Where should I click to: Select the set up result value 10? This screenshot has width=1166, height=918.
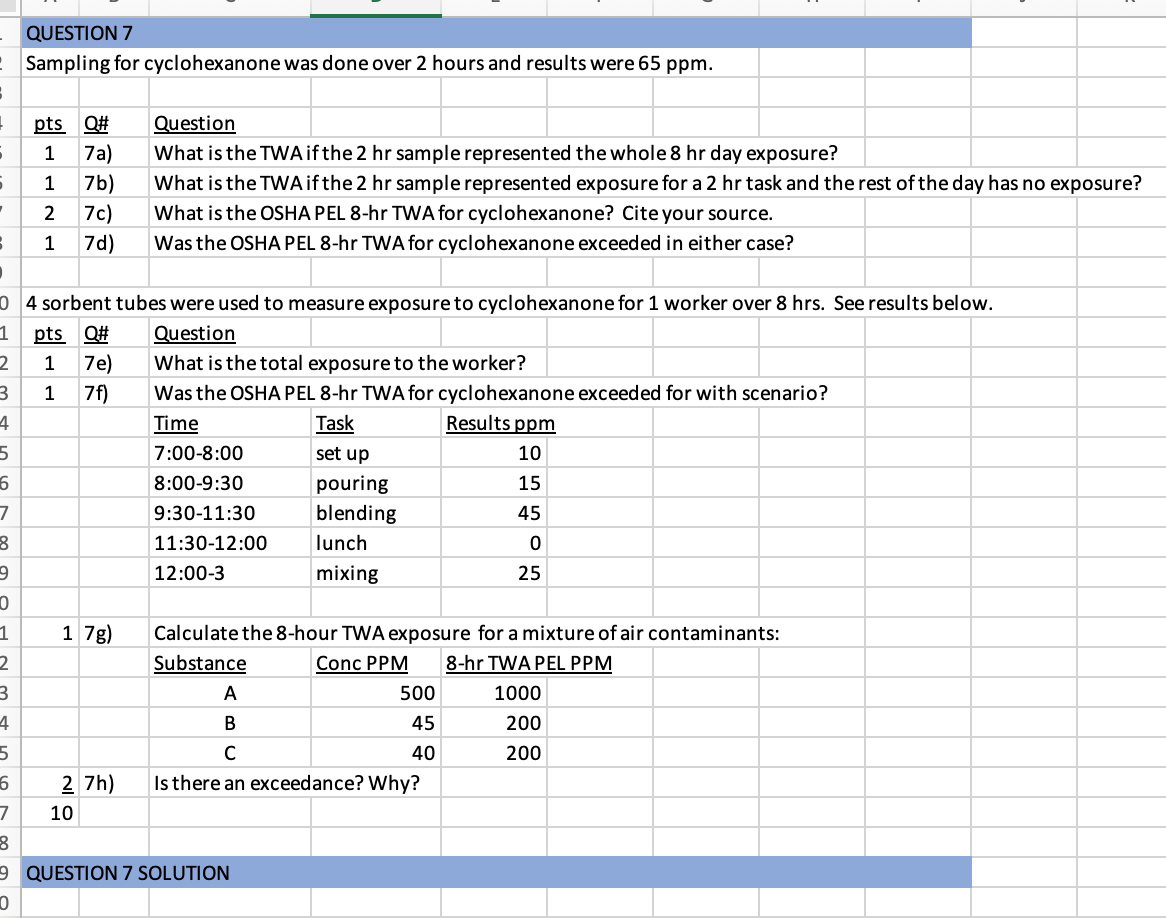point(494,453)
